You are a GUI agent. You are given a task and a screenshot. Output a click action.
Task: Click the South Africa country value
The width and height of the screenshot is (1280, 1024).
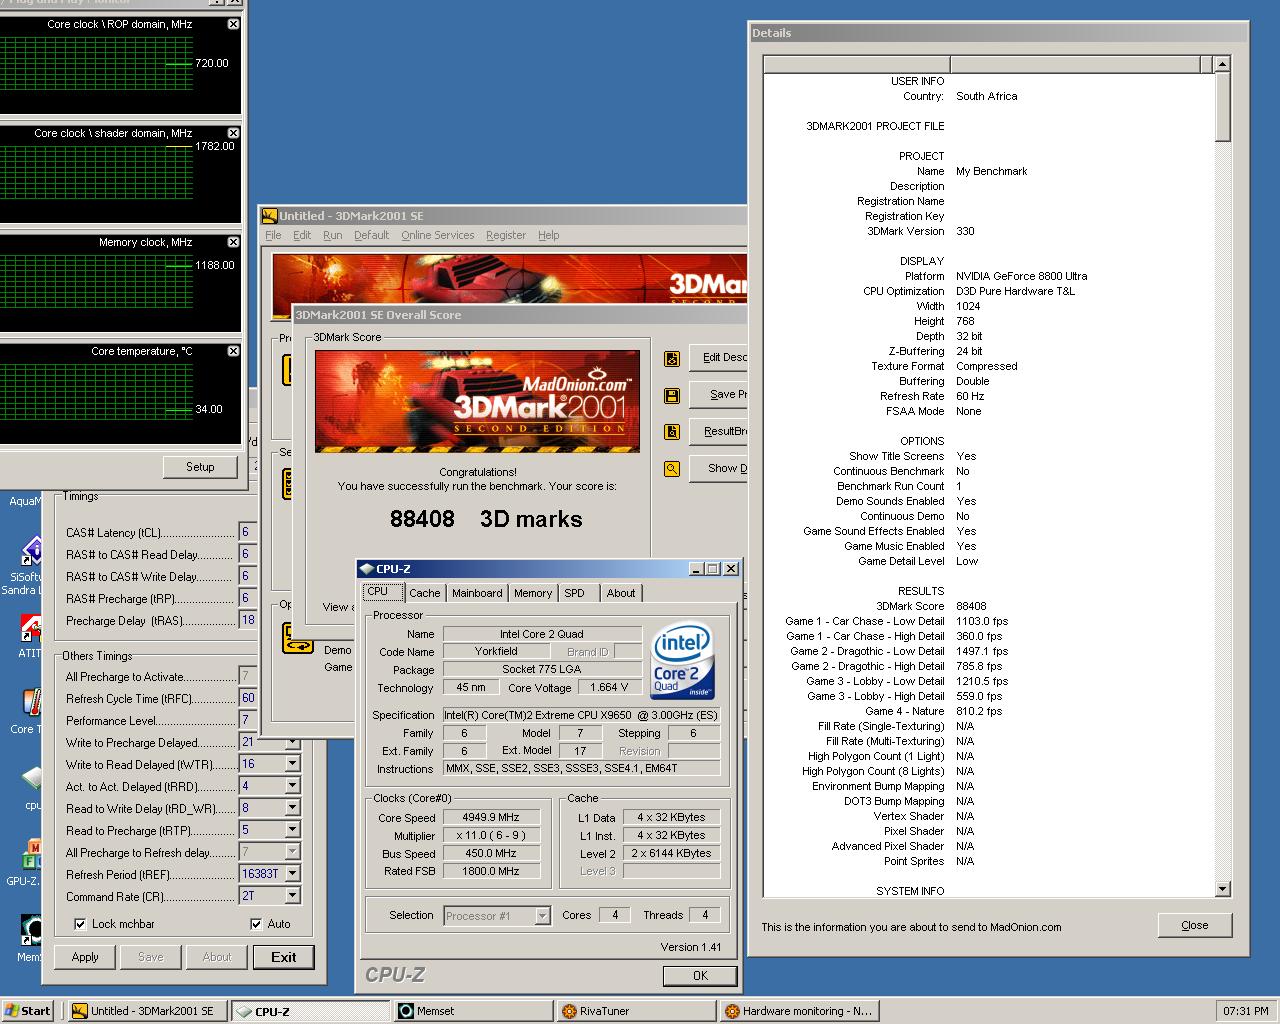tap(986, 96)
